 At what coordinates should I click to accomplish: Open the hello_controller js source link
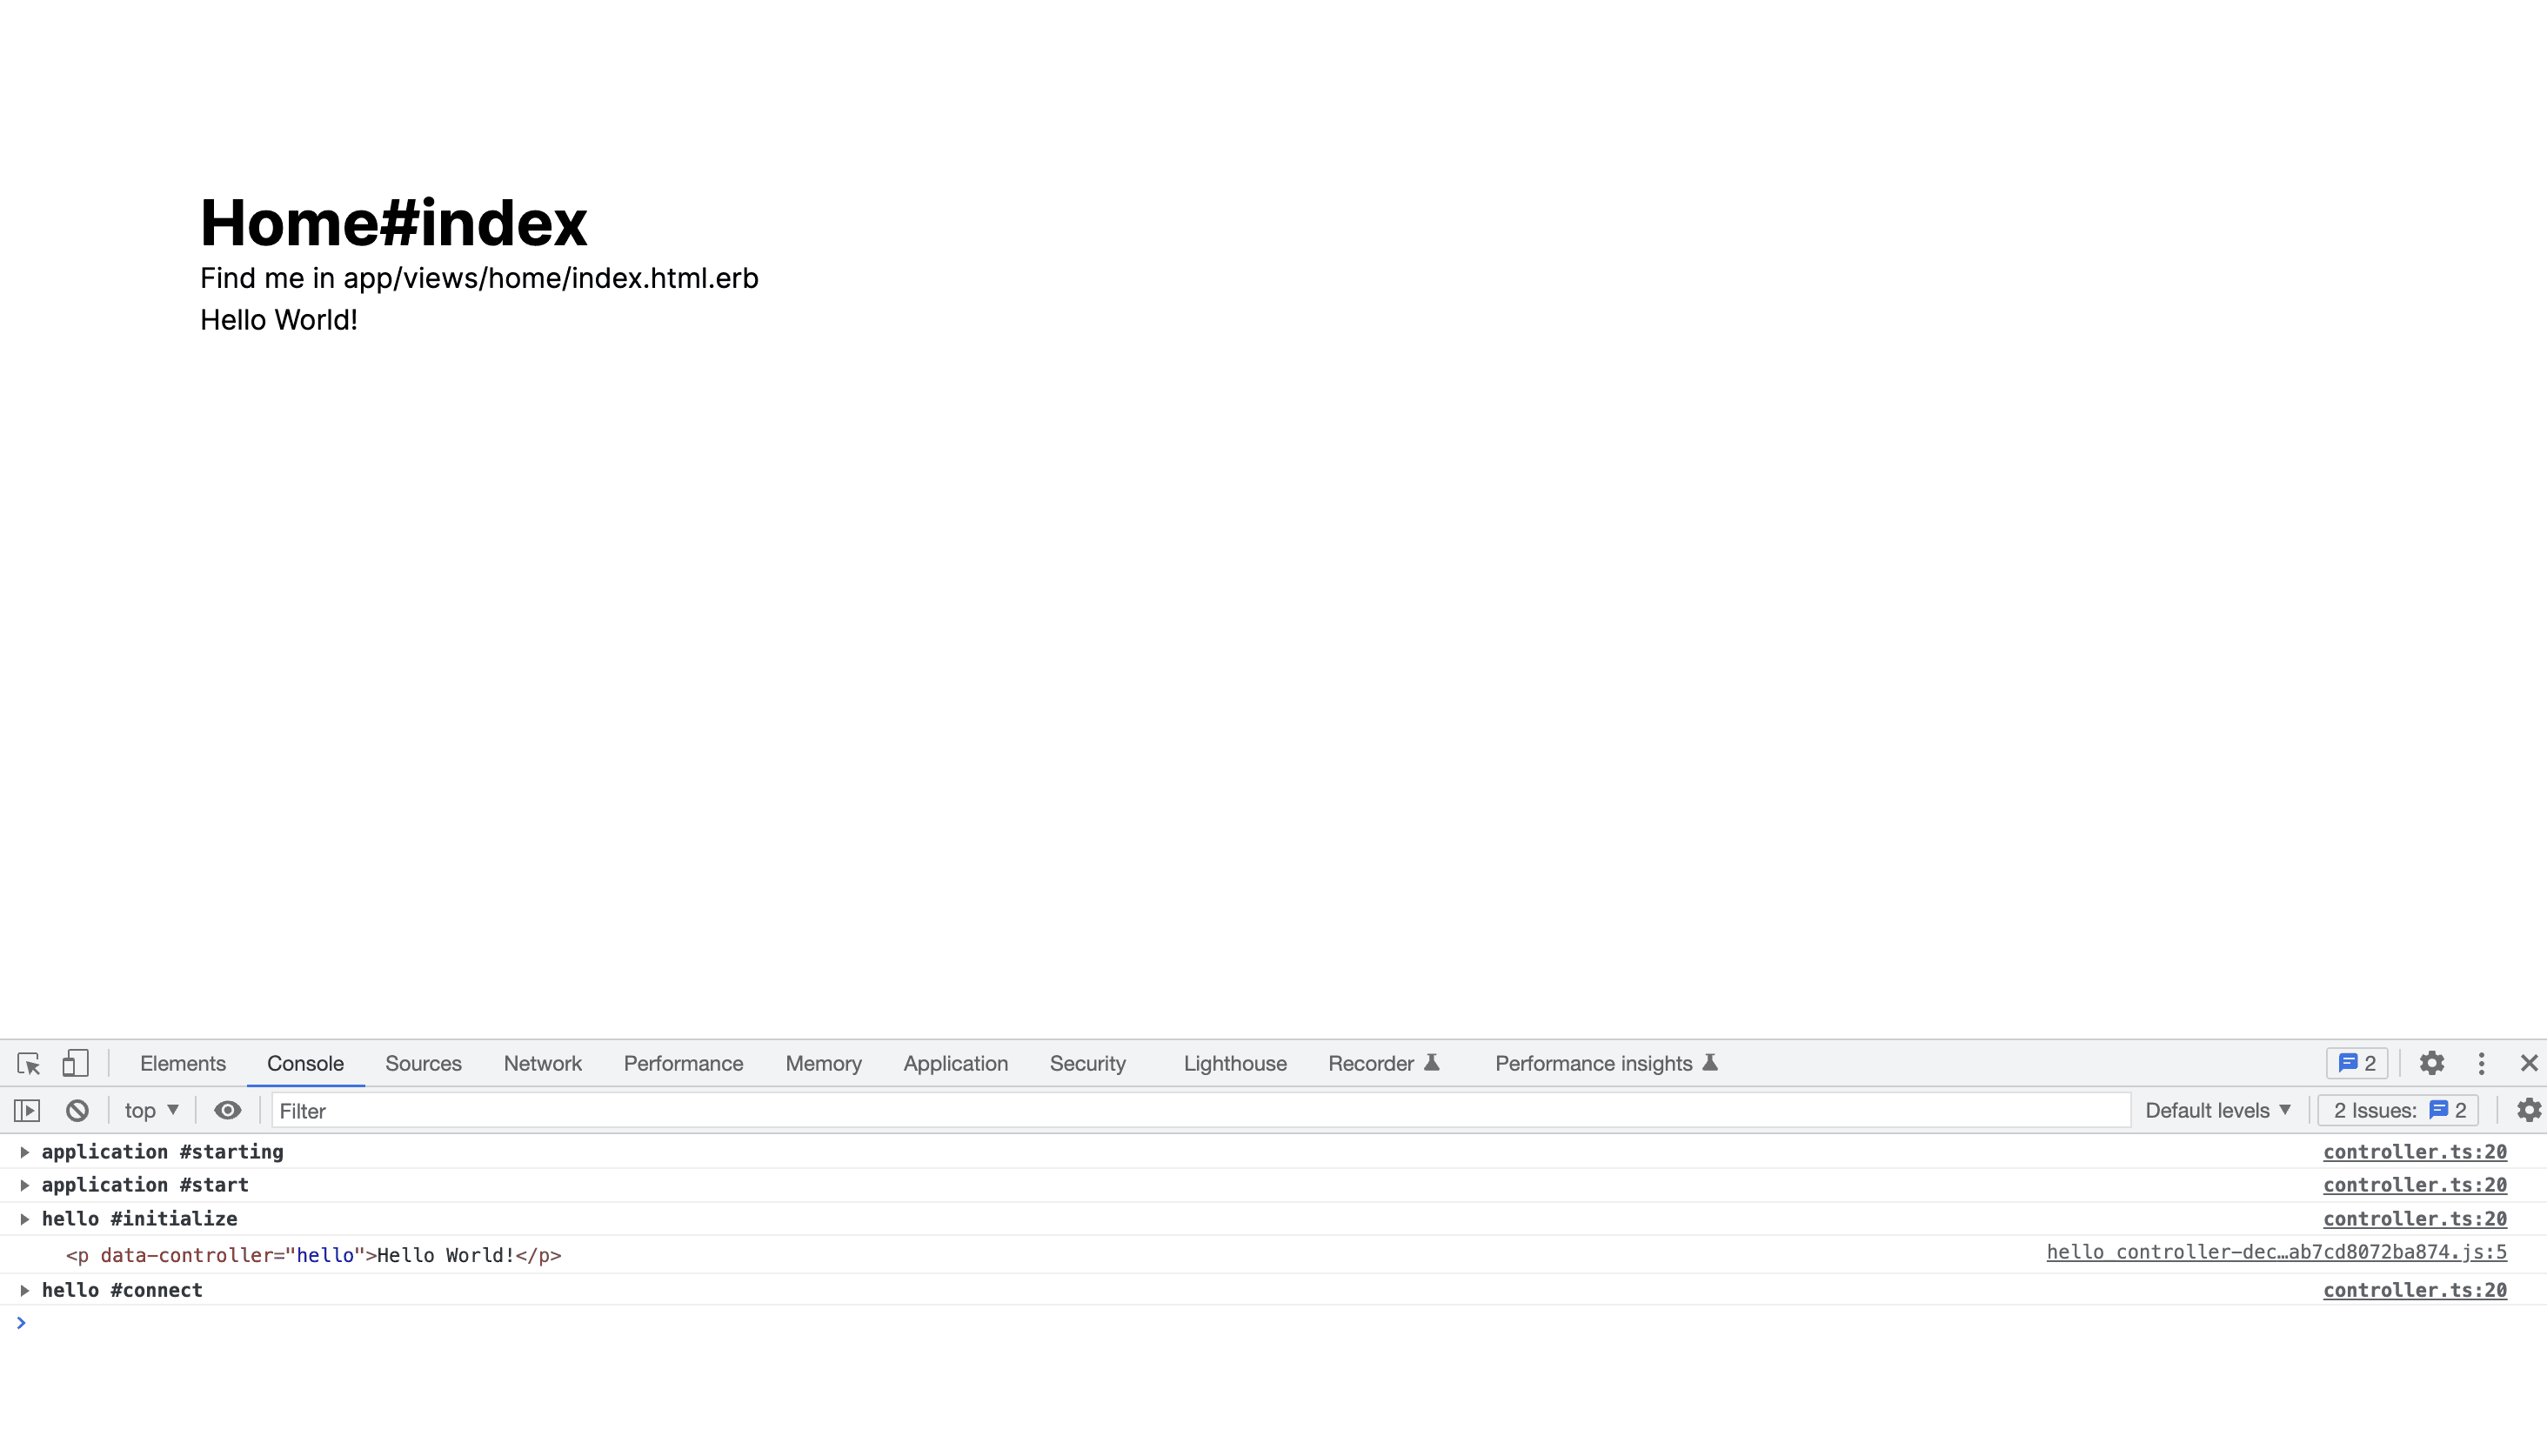2276,1252
